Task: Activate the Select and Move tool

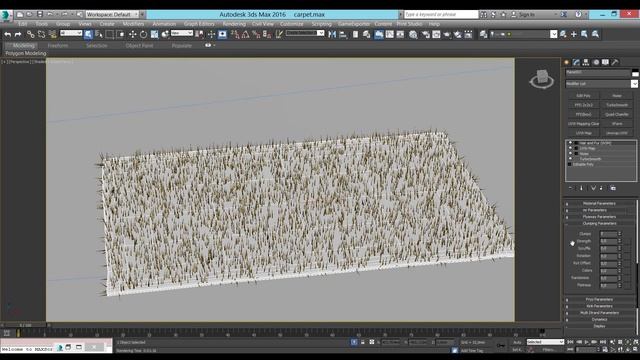Action: click(x=133, y=35)
